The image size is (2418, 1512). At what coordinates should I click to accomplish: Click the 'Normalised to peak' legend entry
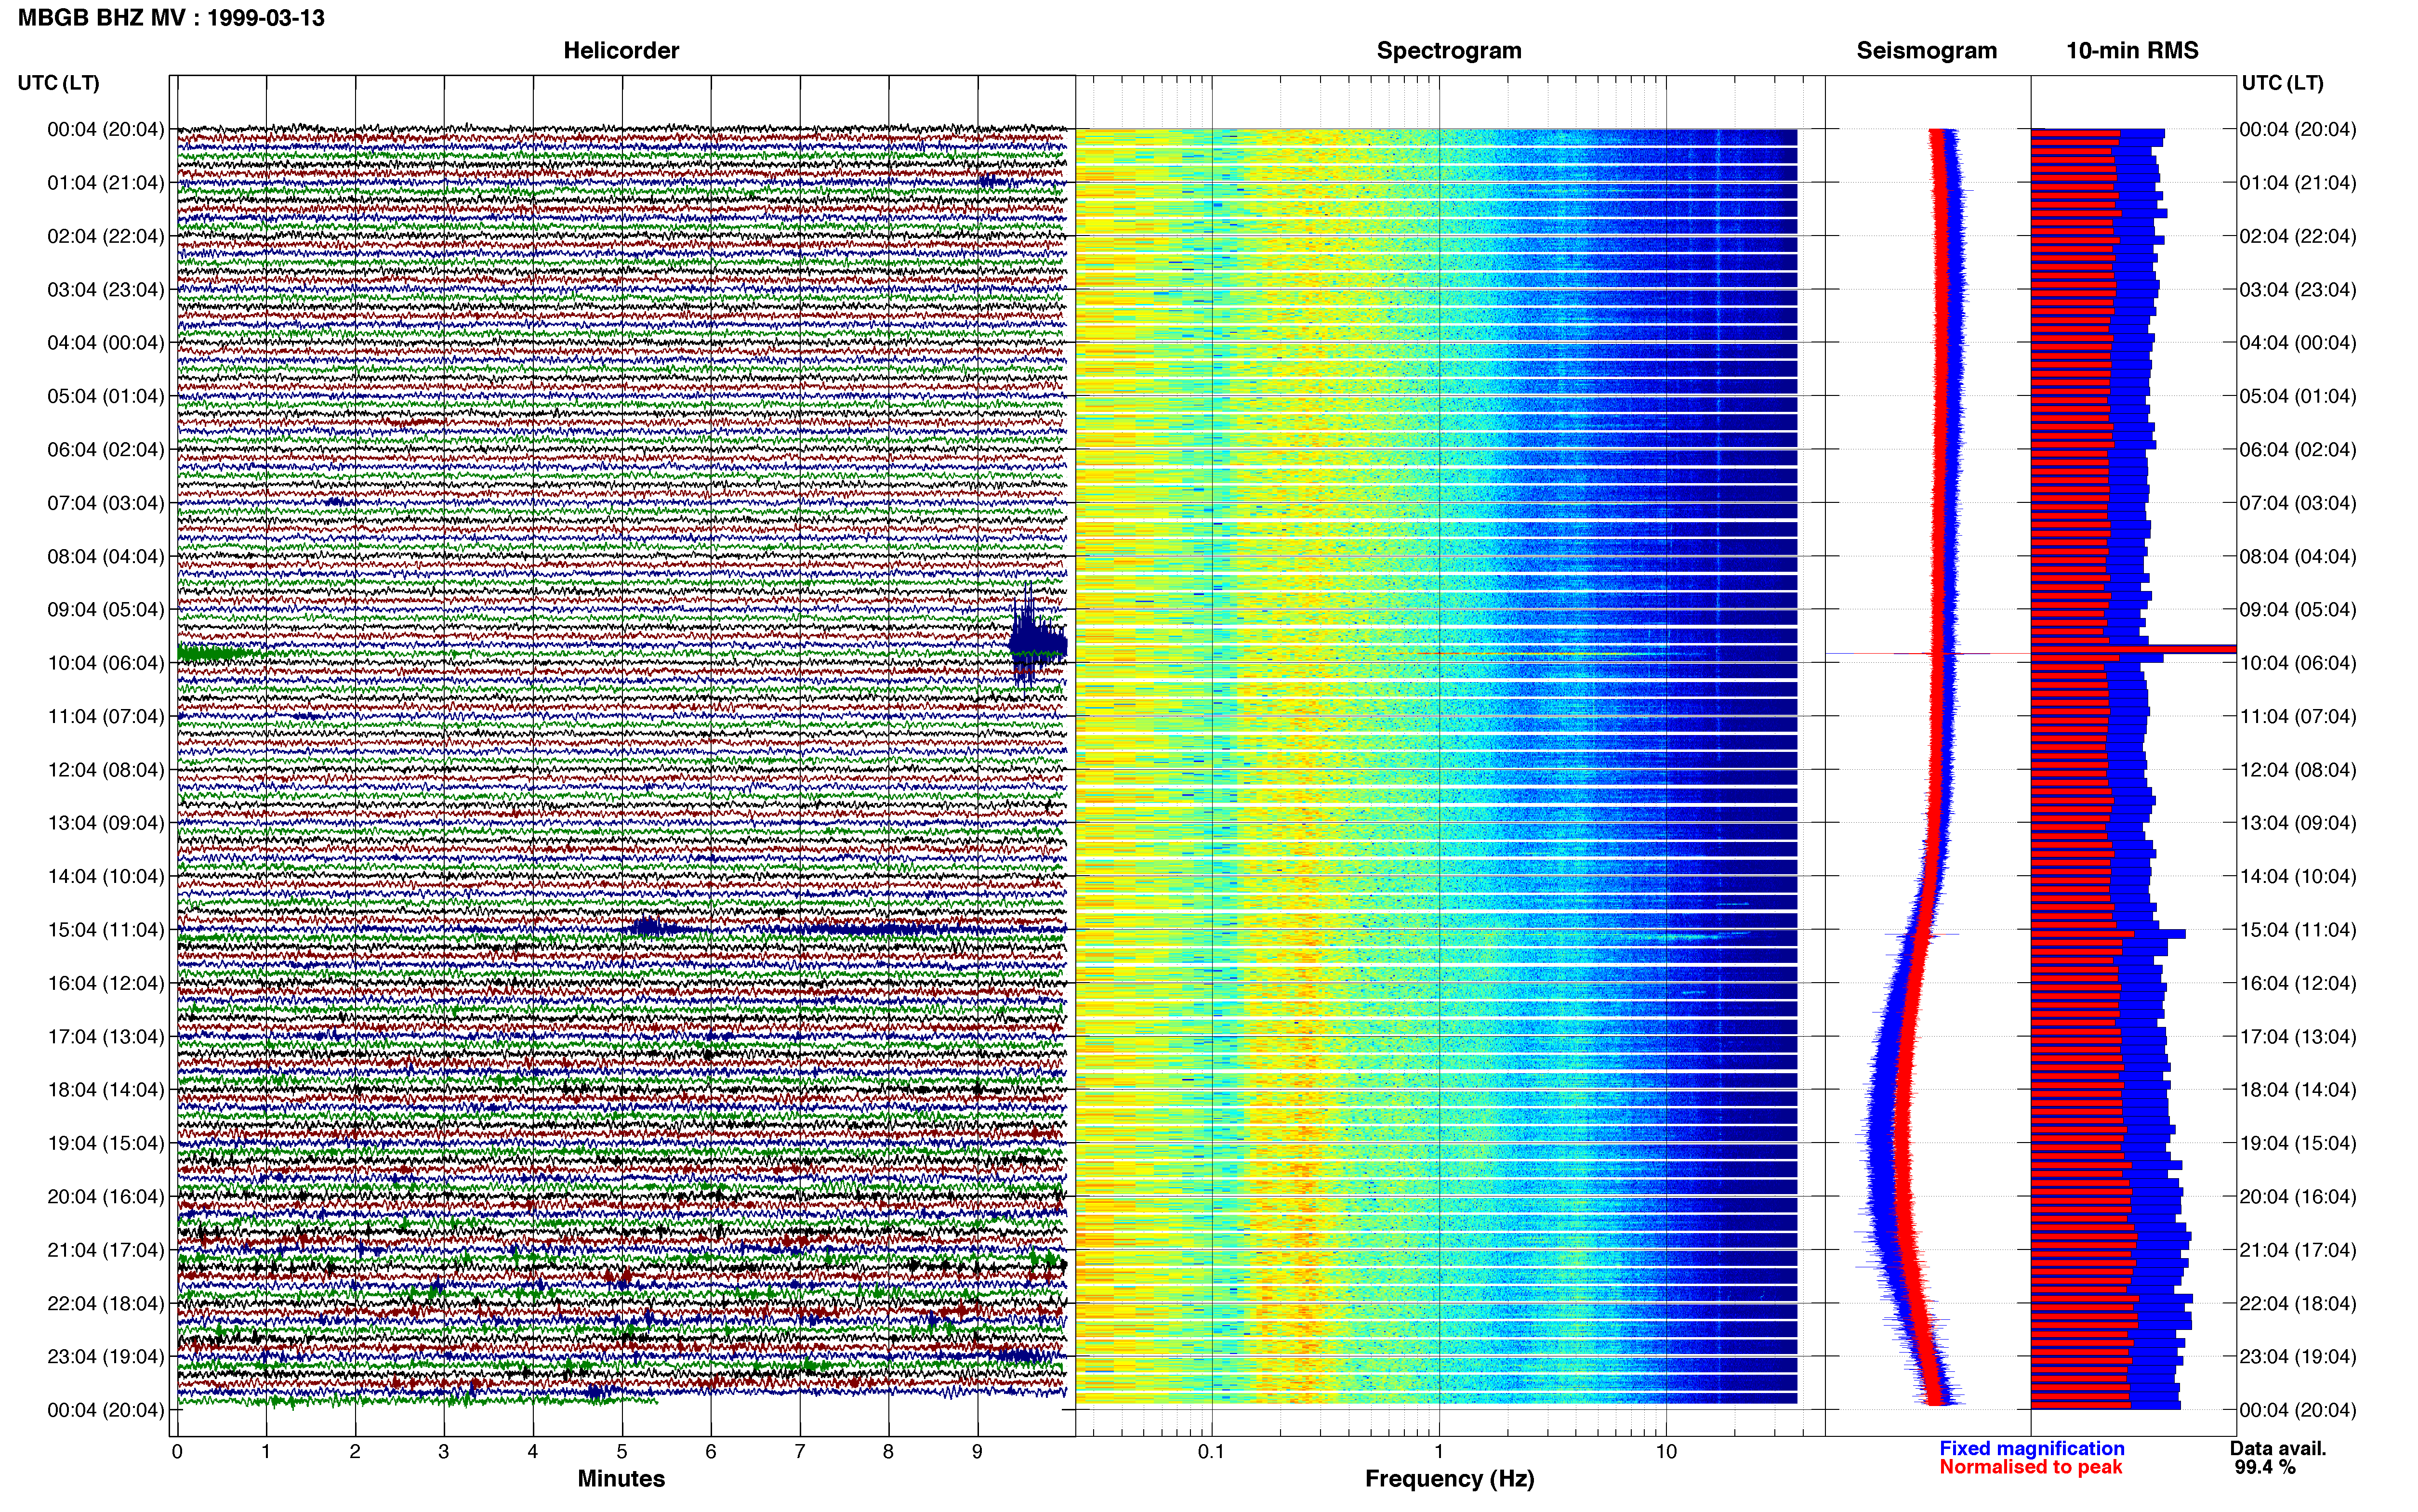(2031, 1467)
